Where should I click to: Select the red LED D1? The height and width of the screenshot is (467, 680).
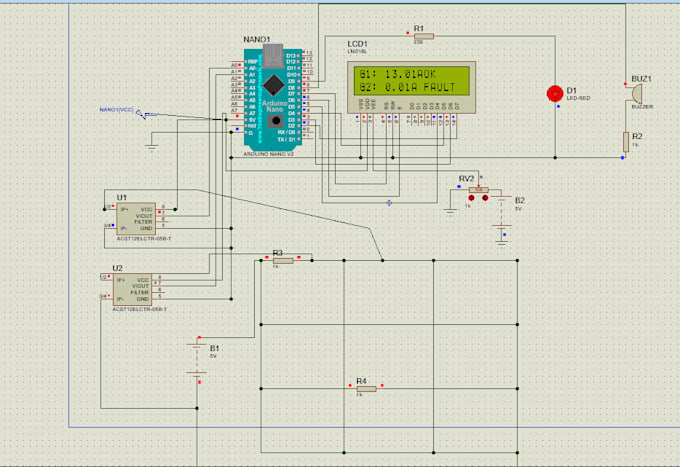click(x=555, y=94)
